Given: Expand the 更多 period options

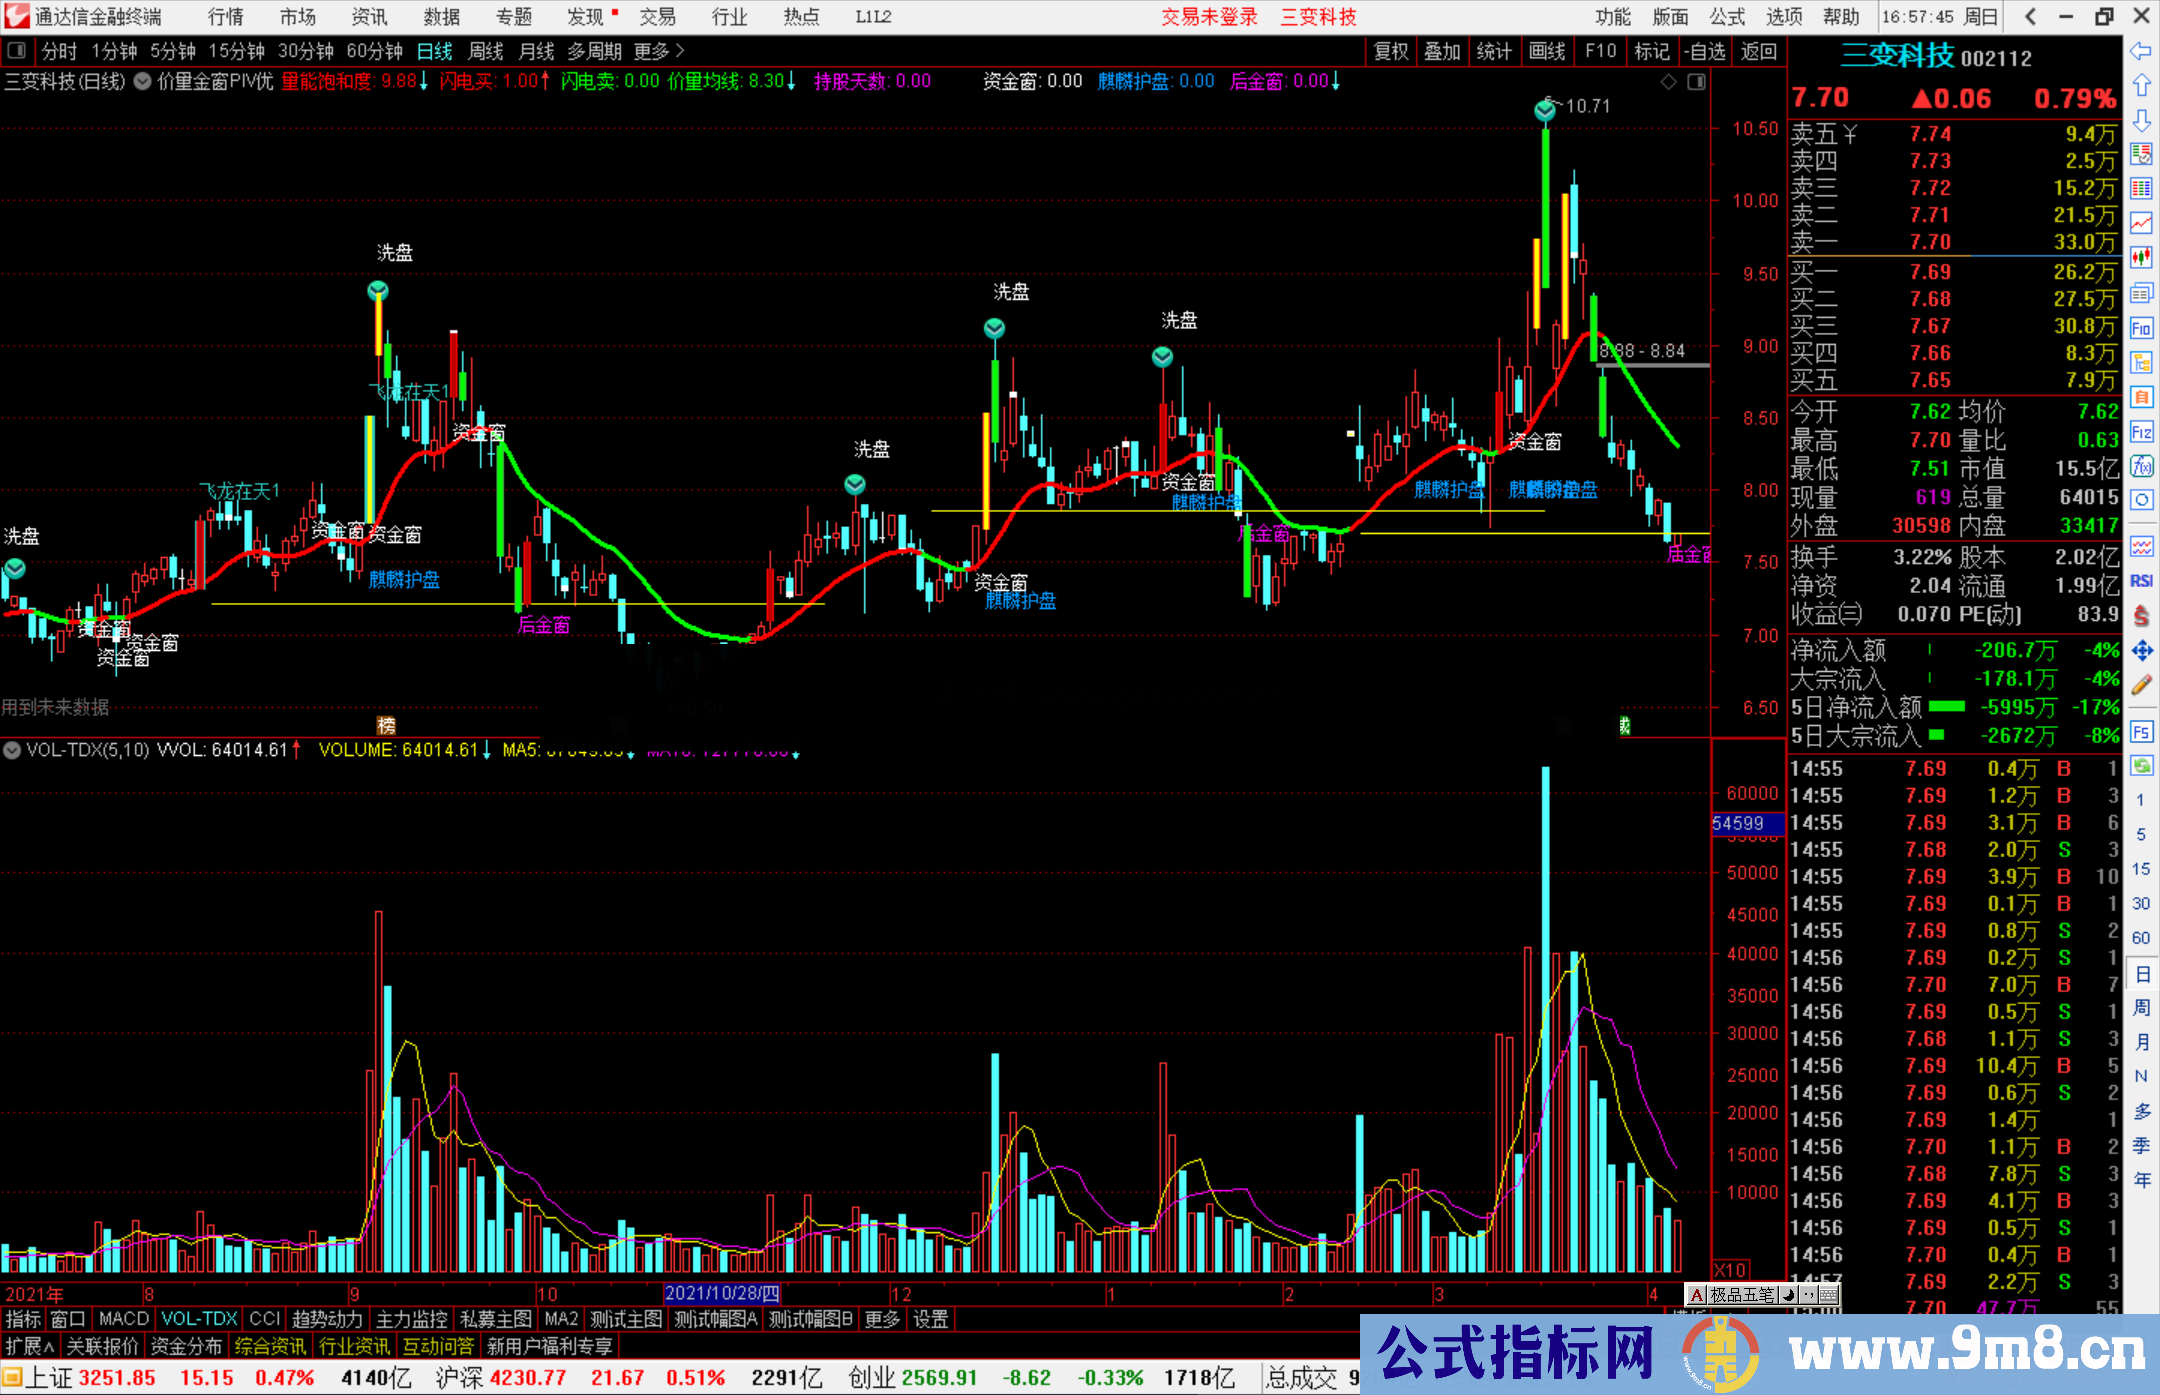Looking at the screenshot, I should [x=659, y=51].
